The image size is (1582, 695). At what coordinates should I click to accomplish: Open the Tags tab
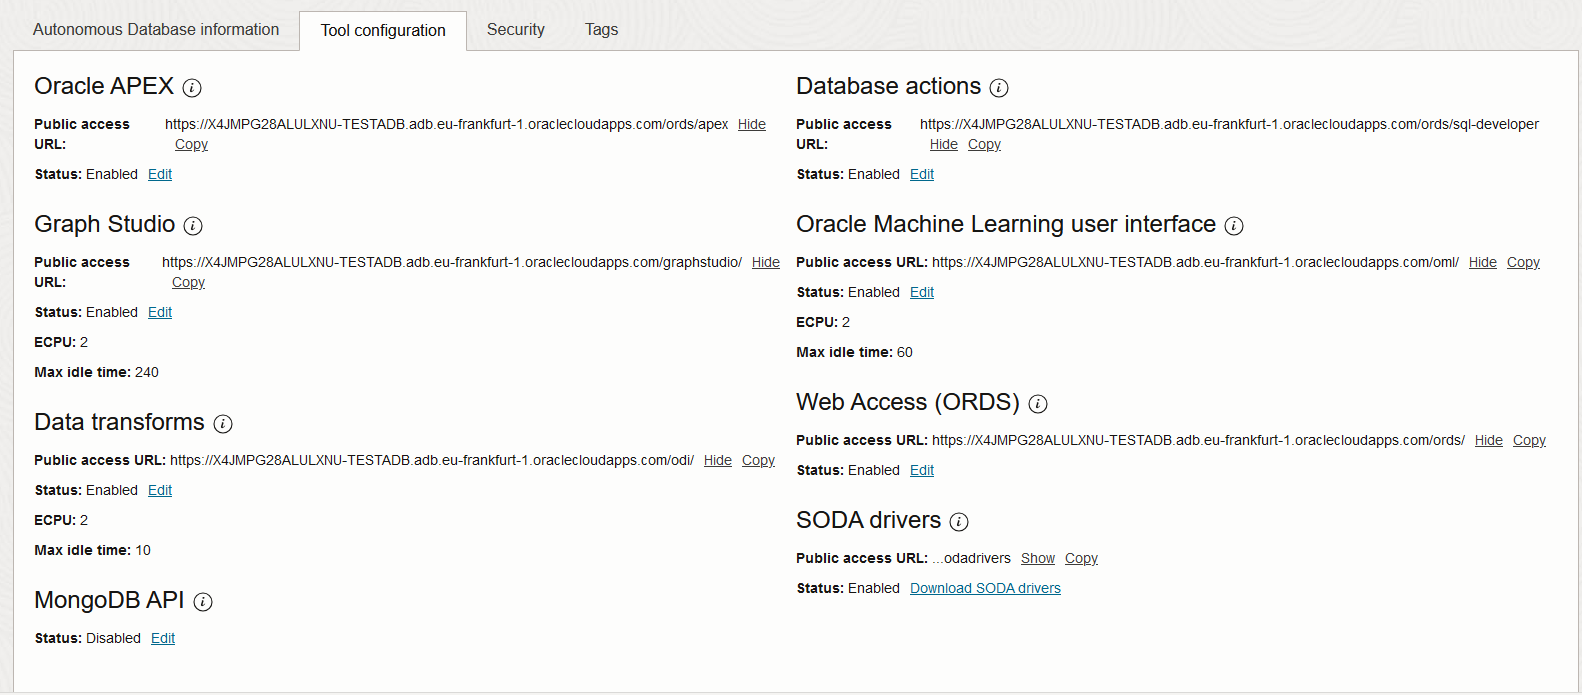602,30
